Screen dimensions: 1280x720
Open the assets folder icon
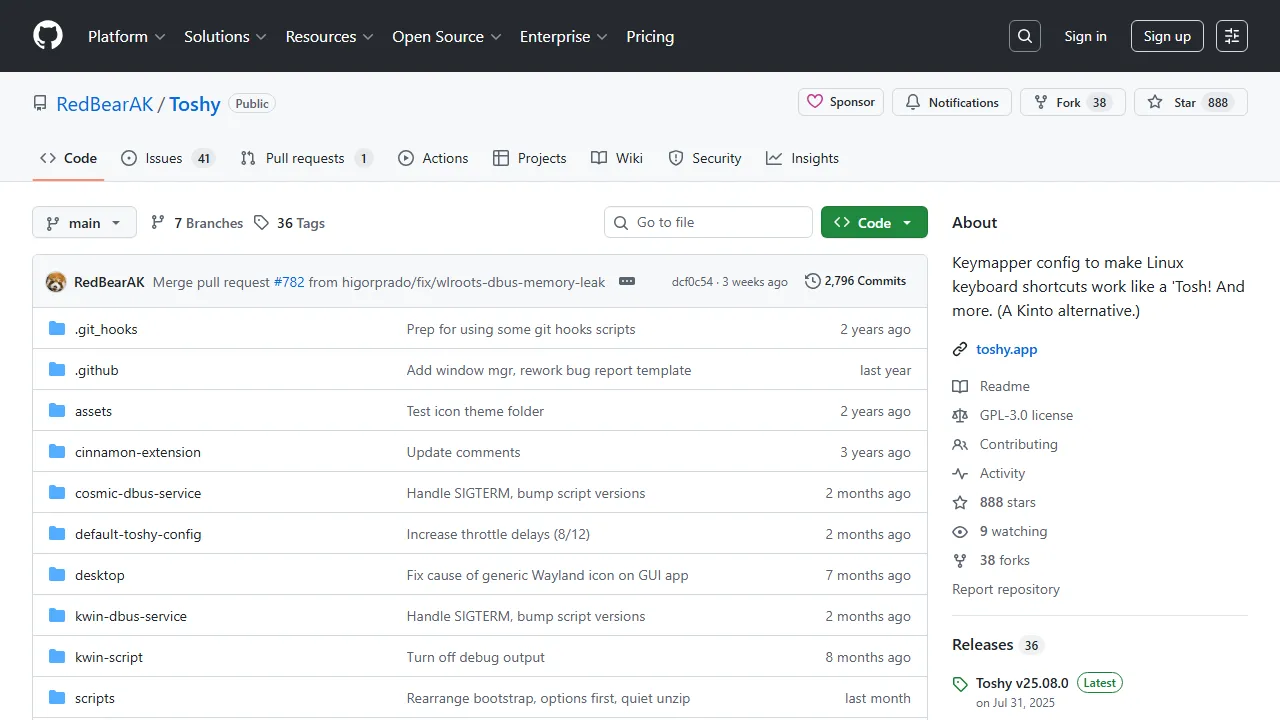pyautogui.click(x=57, y=410)
